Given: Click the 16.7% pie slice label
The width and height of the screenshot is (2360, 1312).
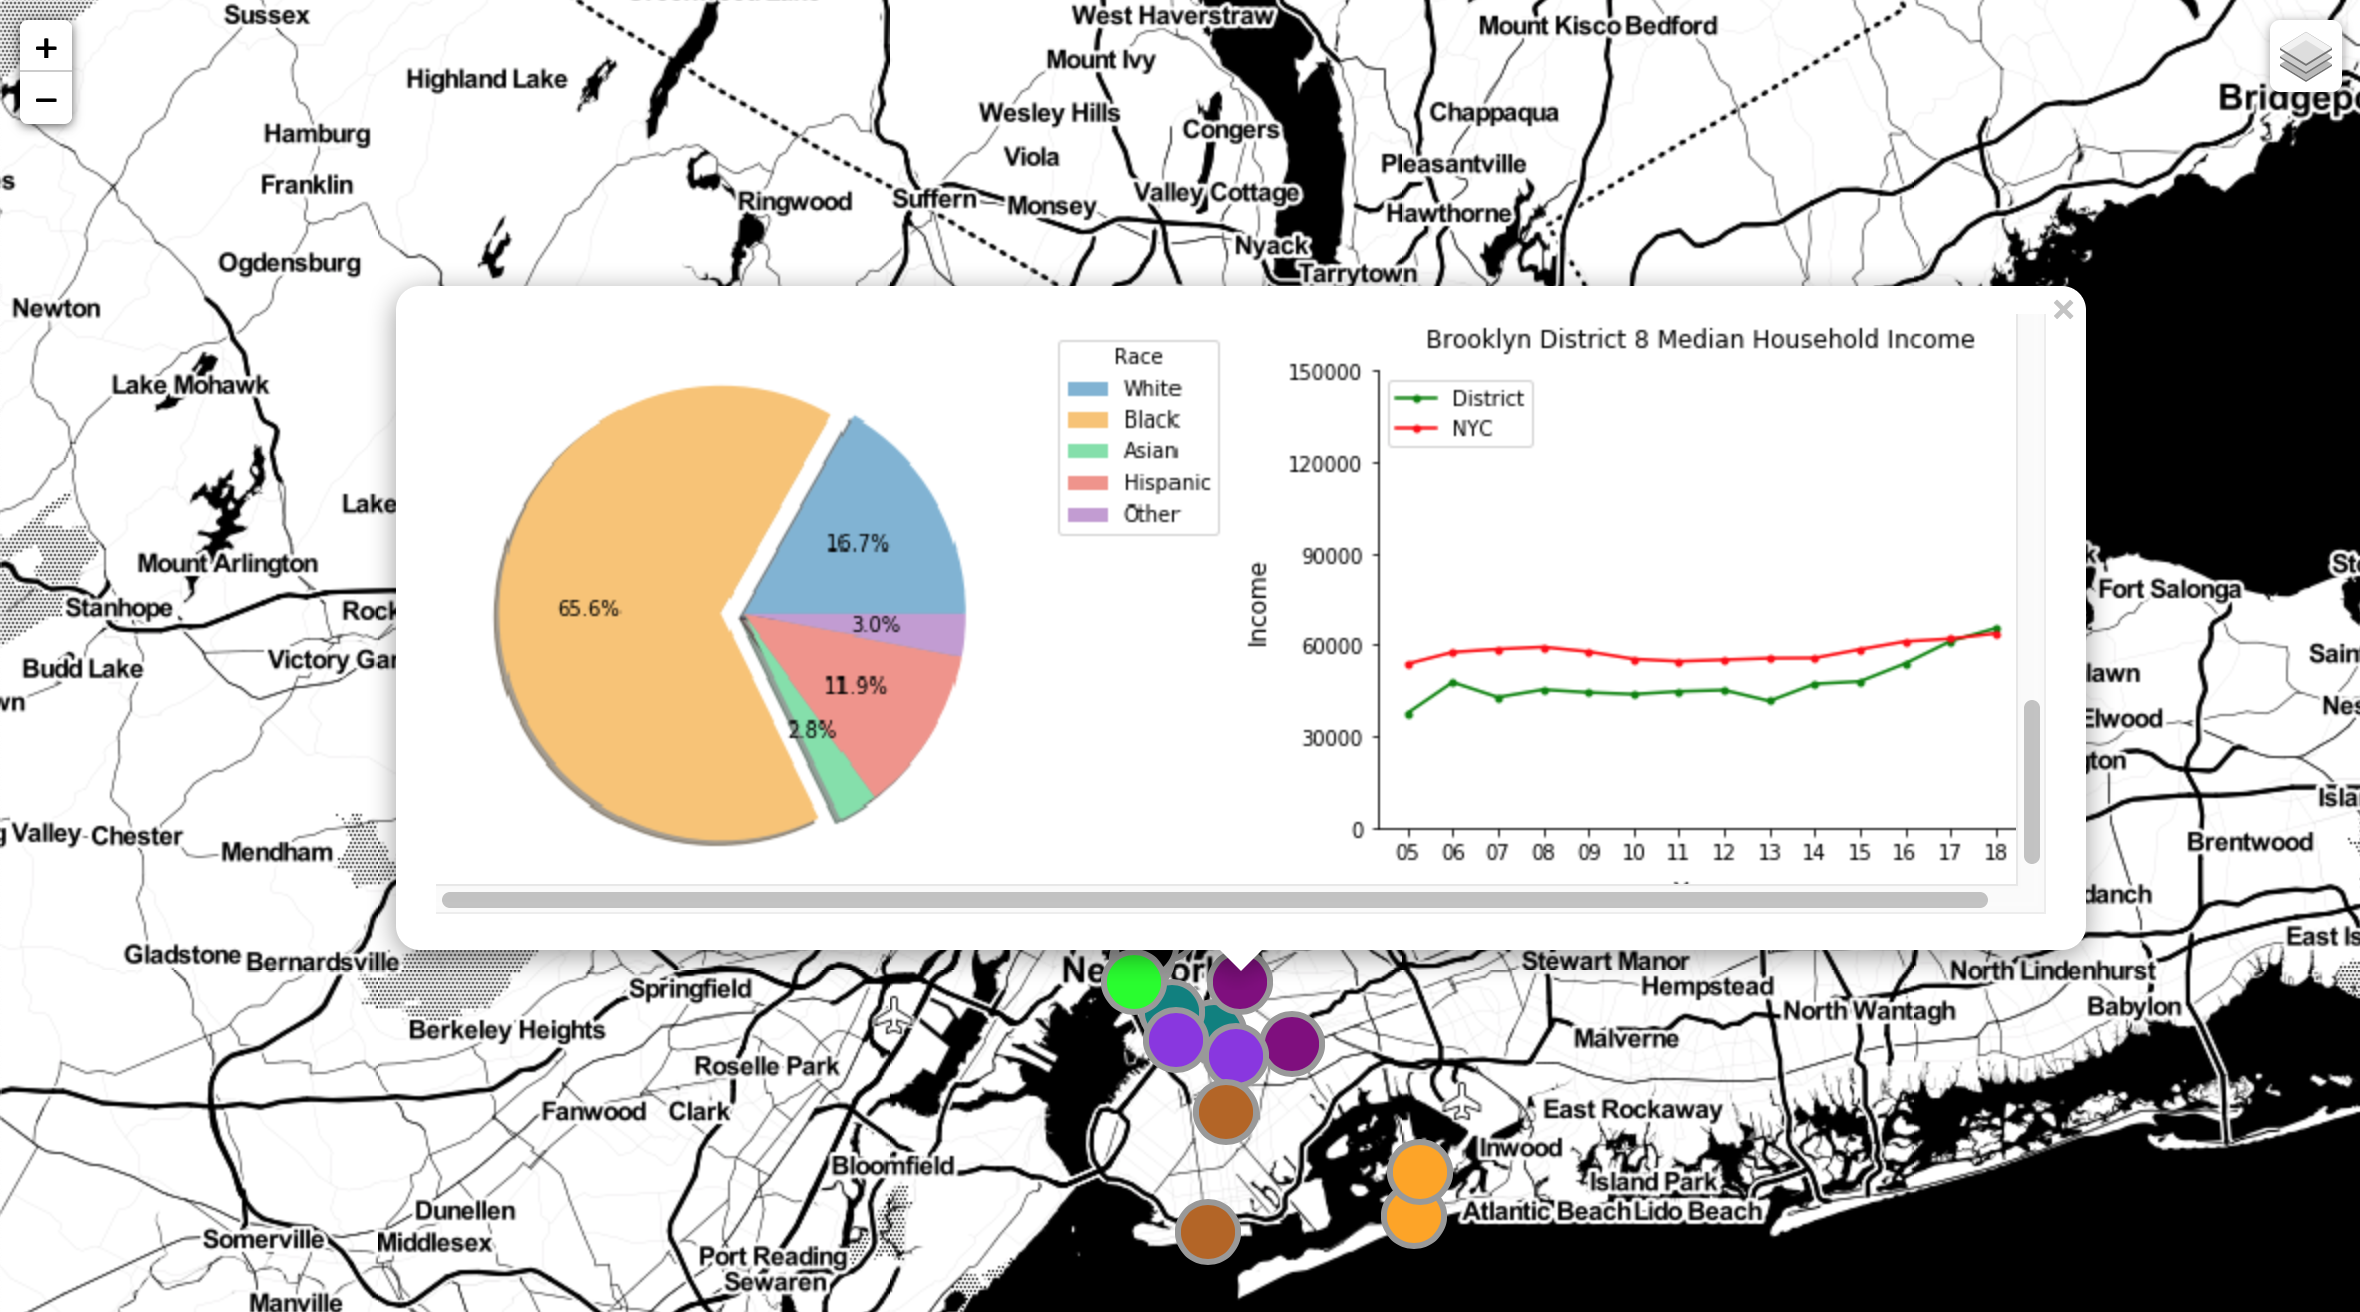Looking at the screenshot, I should tap(857, 543).
